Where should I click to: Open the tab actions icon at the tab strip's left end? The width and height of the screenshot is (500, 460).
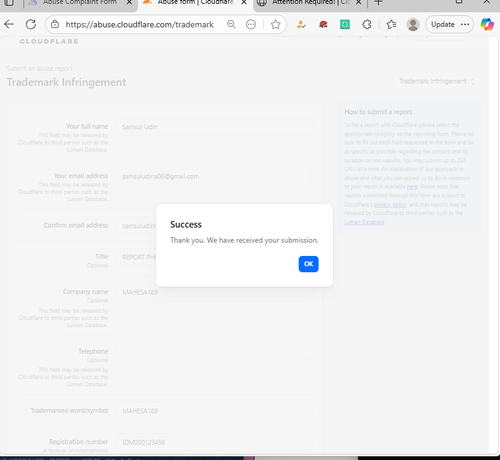click(x=9, y=3)
